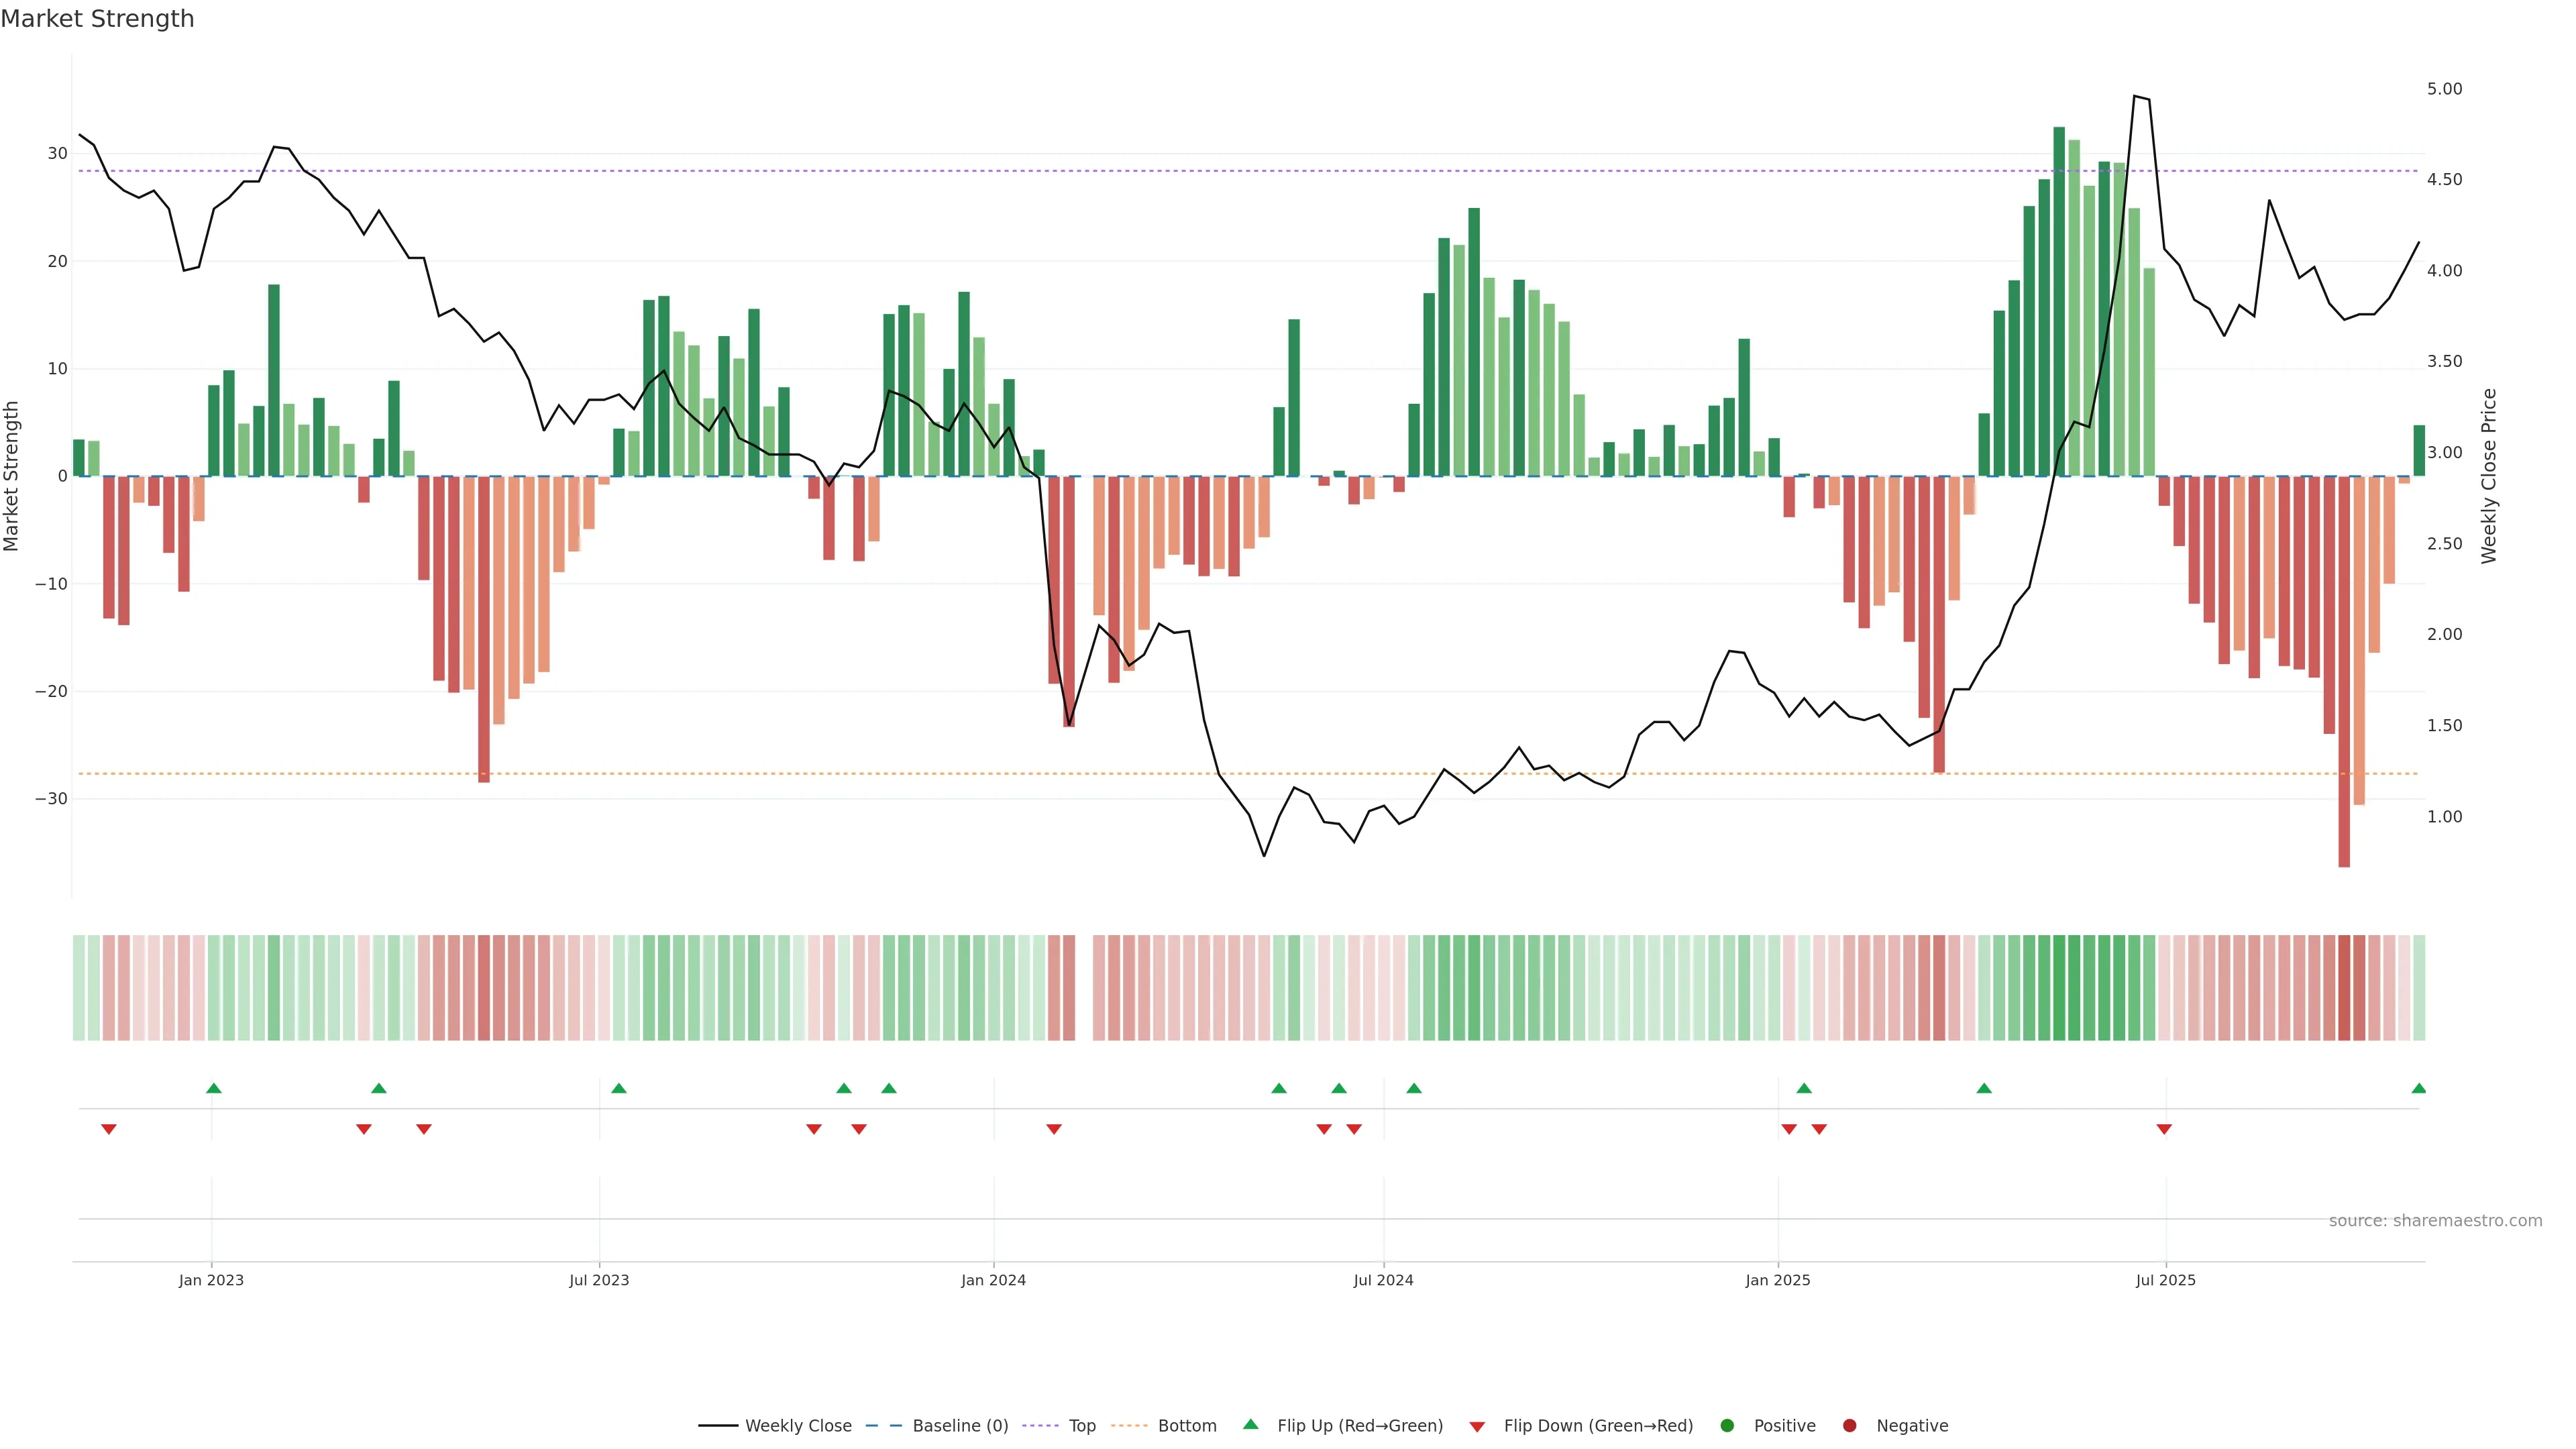Click the source: sharemaestro.com text
2576x1449 pixels.
click(x=2435, y=1221)
